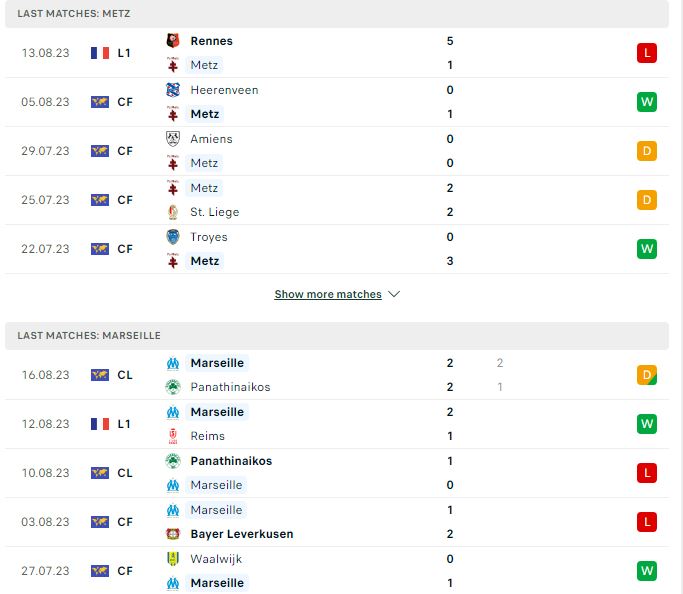Click the Last Matches: Marseille header
The width and height of the screenshot is (683, 594).
coord(337,336)
